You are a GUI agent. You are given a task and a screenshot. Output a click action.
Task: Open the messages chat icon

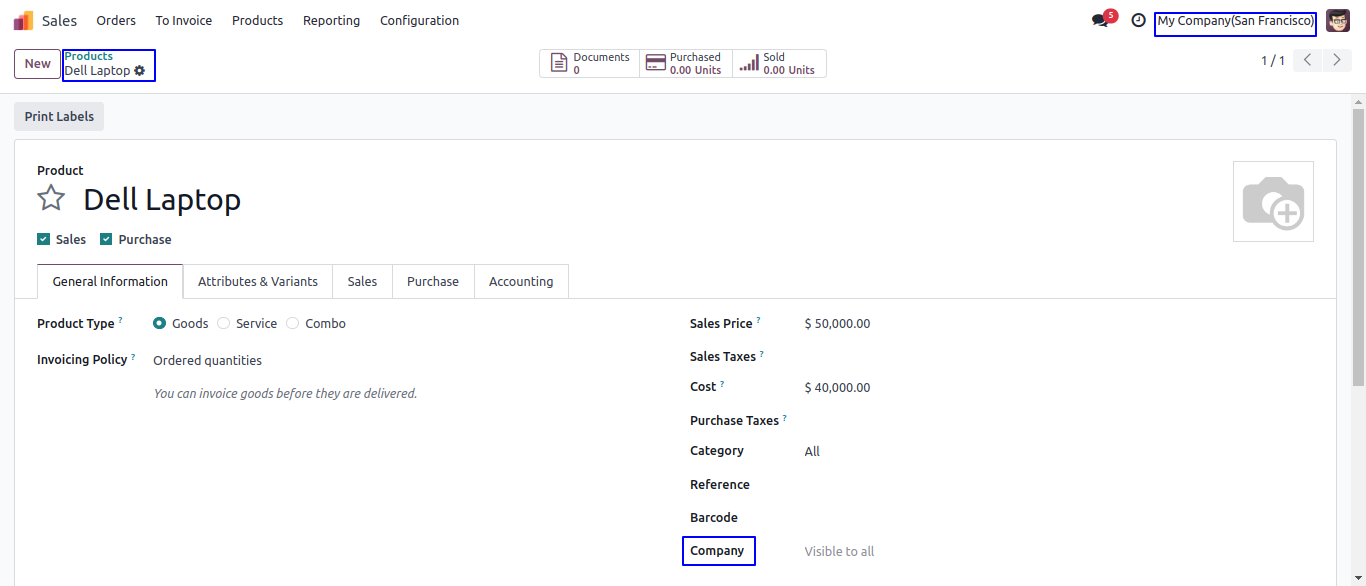coord(1101,20)
